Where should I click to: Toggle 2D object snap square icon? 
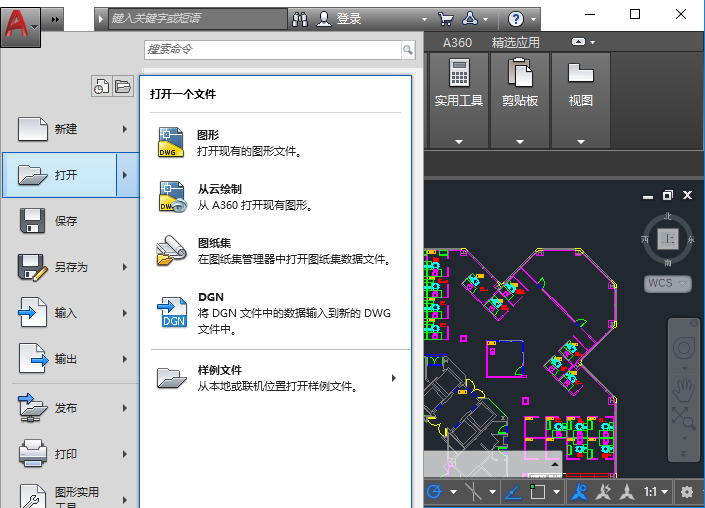coord(537,492)
